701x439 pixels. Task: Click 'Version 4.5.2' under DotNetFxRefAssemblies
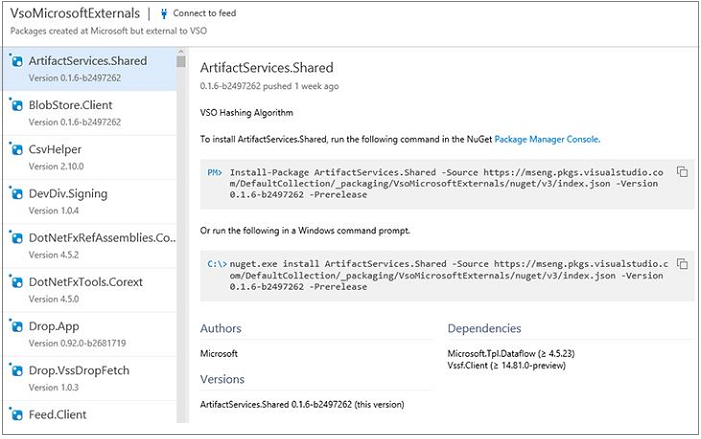pos(54,255)
